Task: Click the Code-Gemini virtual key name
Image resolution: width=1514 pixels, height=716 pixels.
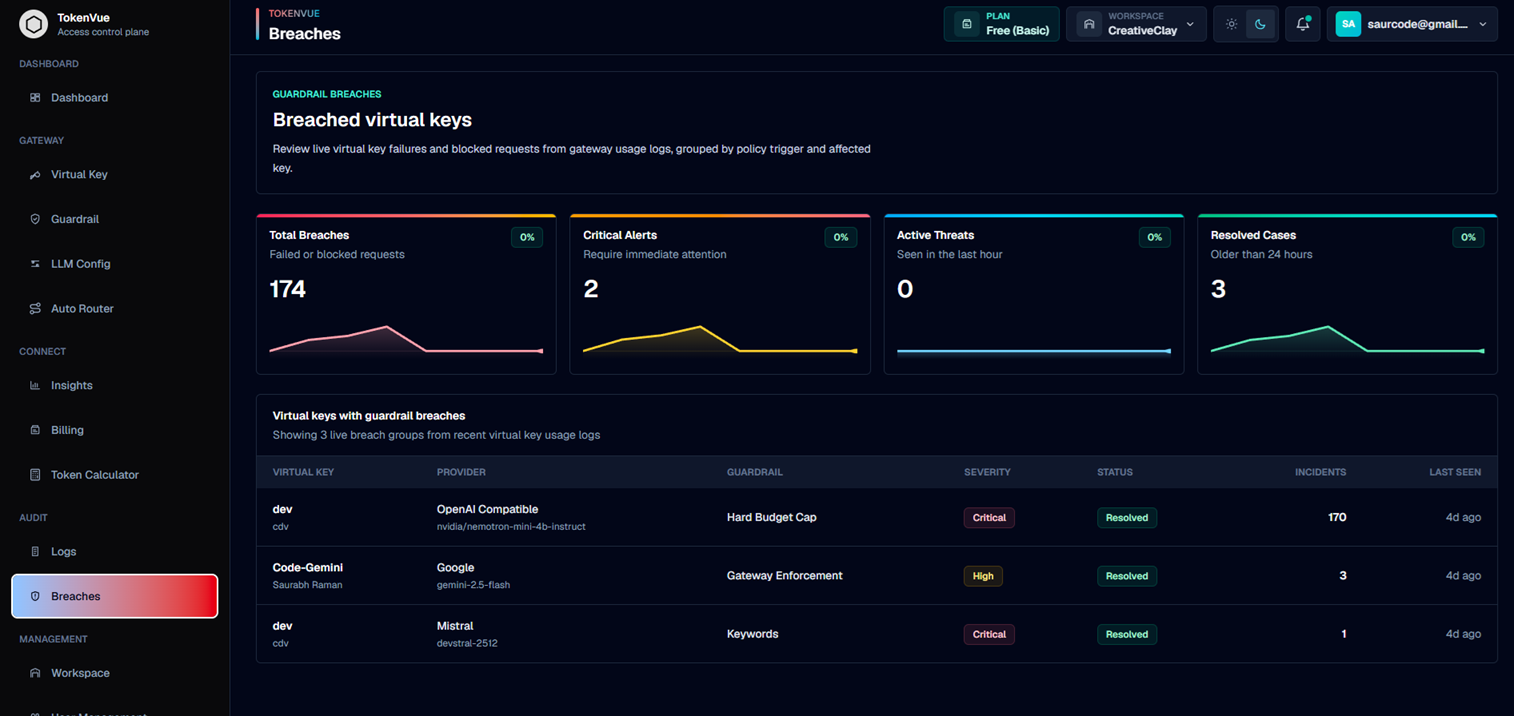Action: 308,568
